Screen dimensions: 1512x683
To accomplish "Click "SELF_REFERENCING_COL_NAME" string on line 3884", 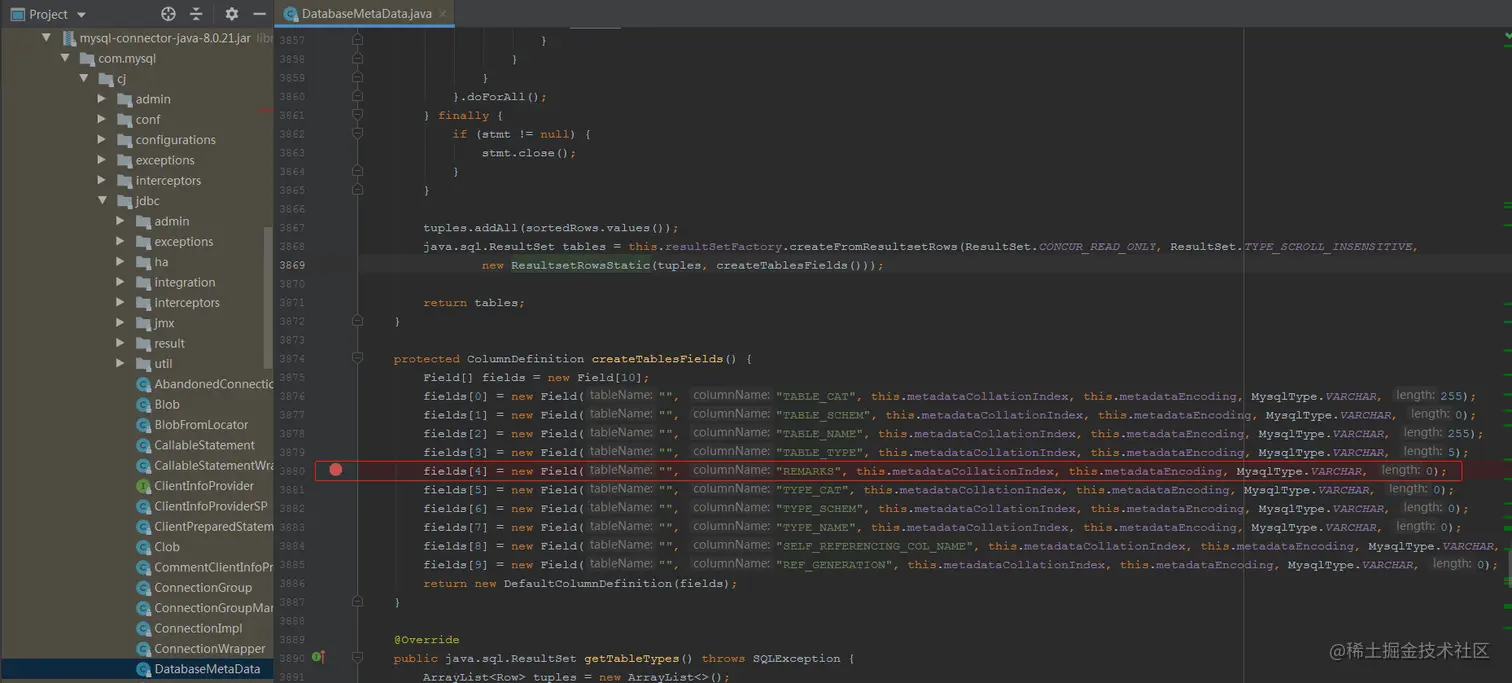I will (x=875, y=546).
